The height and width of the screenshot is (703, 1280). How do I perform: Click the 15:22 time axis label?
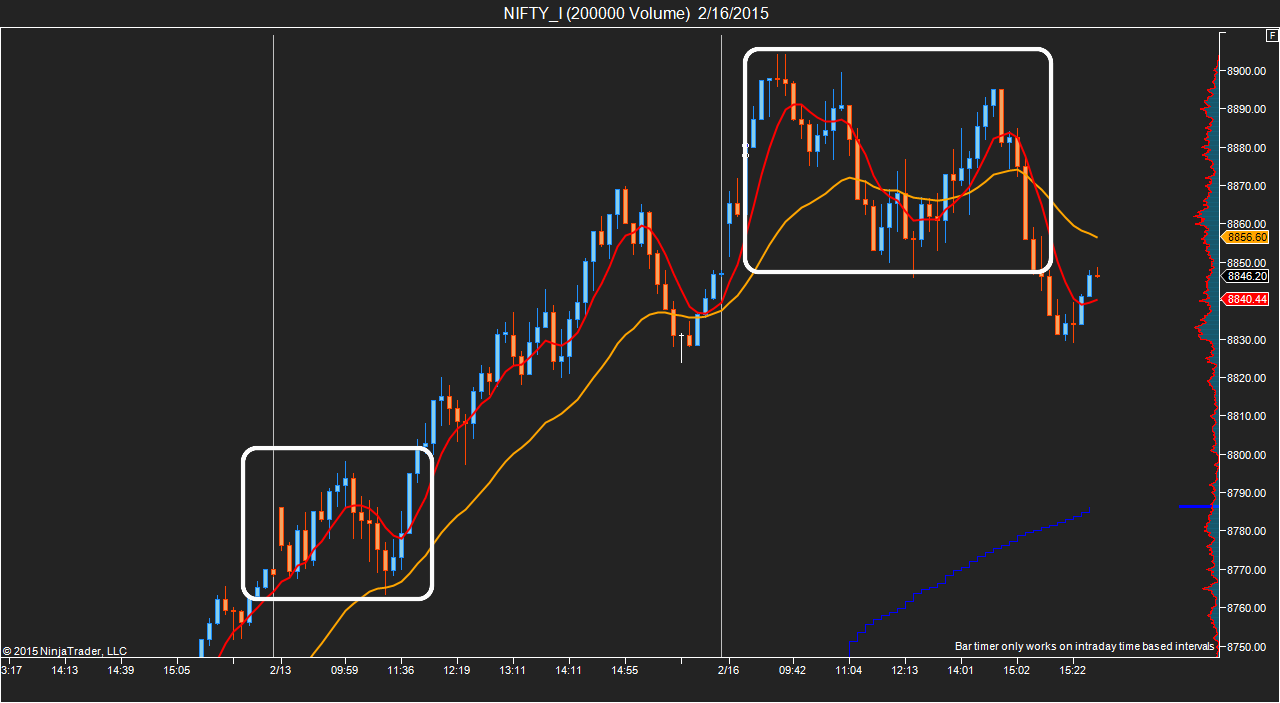(1072, 670)
